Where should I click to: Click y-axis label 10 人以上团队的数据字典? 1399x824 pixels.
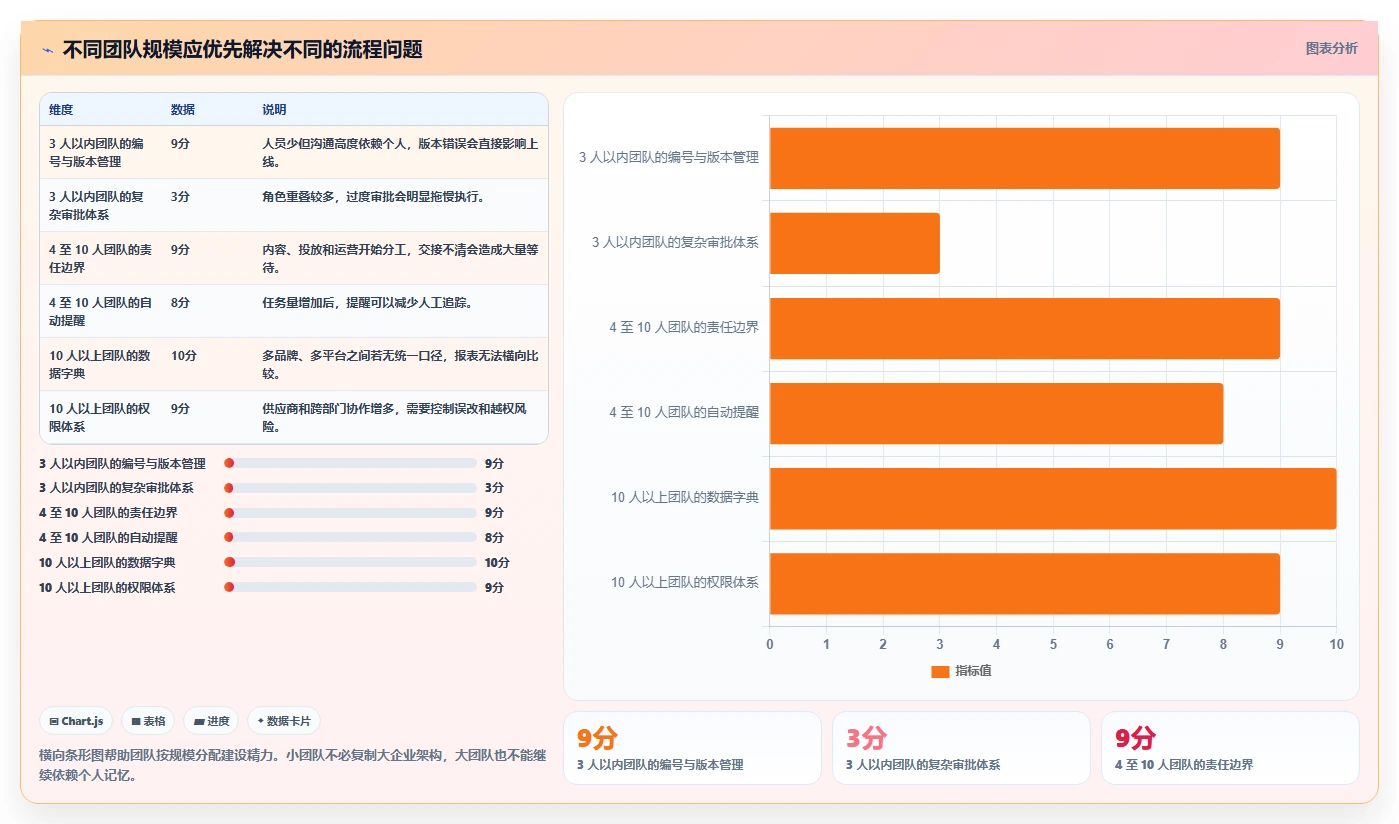coord(685,497)
